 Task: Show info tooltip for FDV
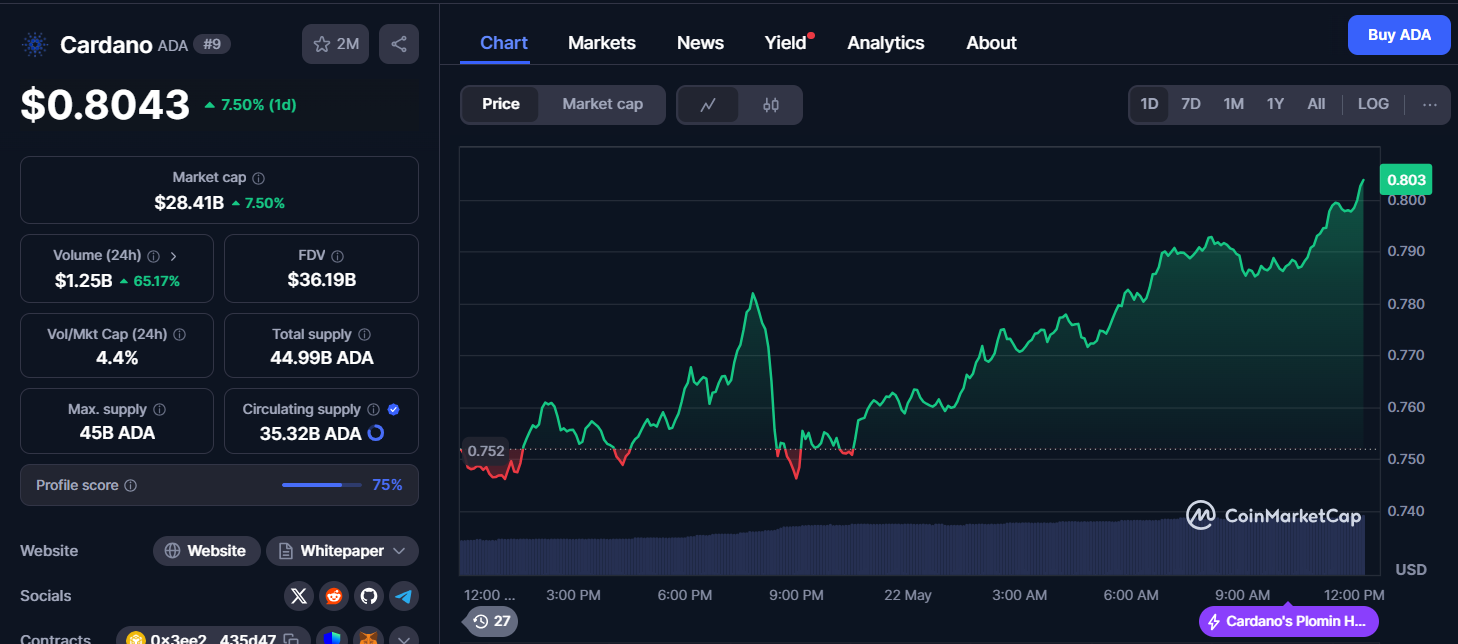[337, 256]
